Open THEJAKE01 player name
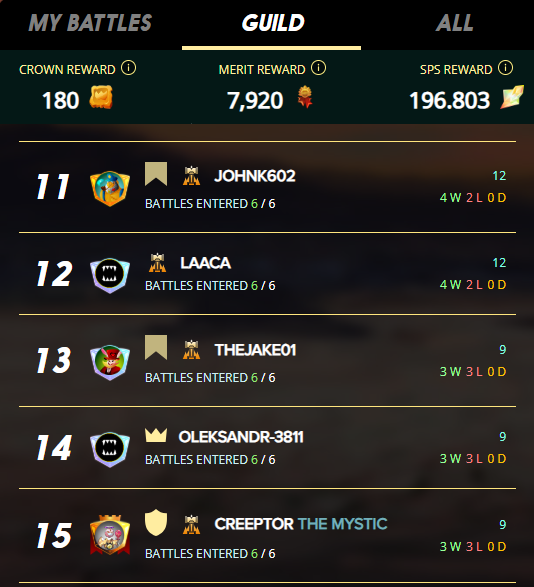This screenshot has height=587, width=534. tap(255, 350)
